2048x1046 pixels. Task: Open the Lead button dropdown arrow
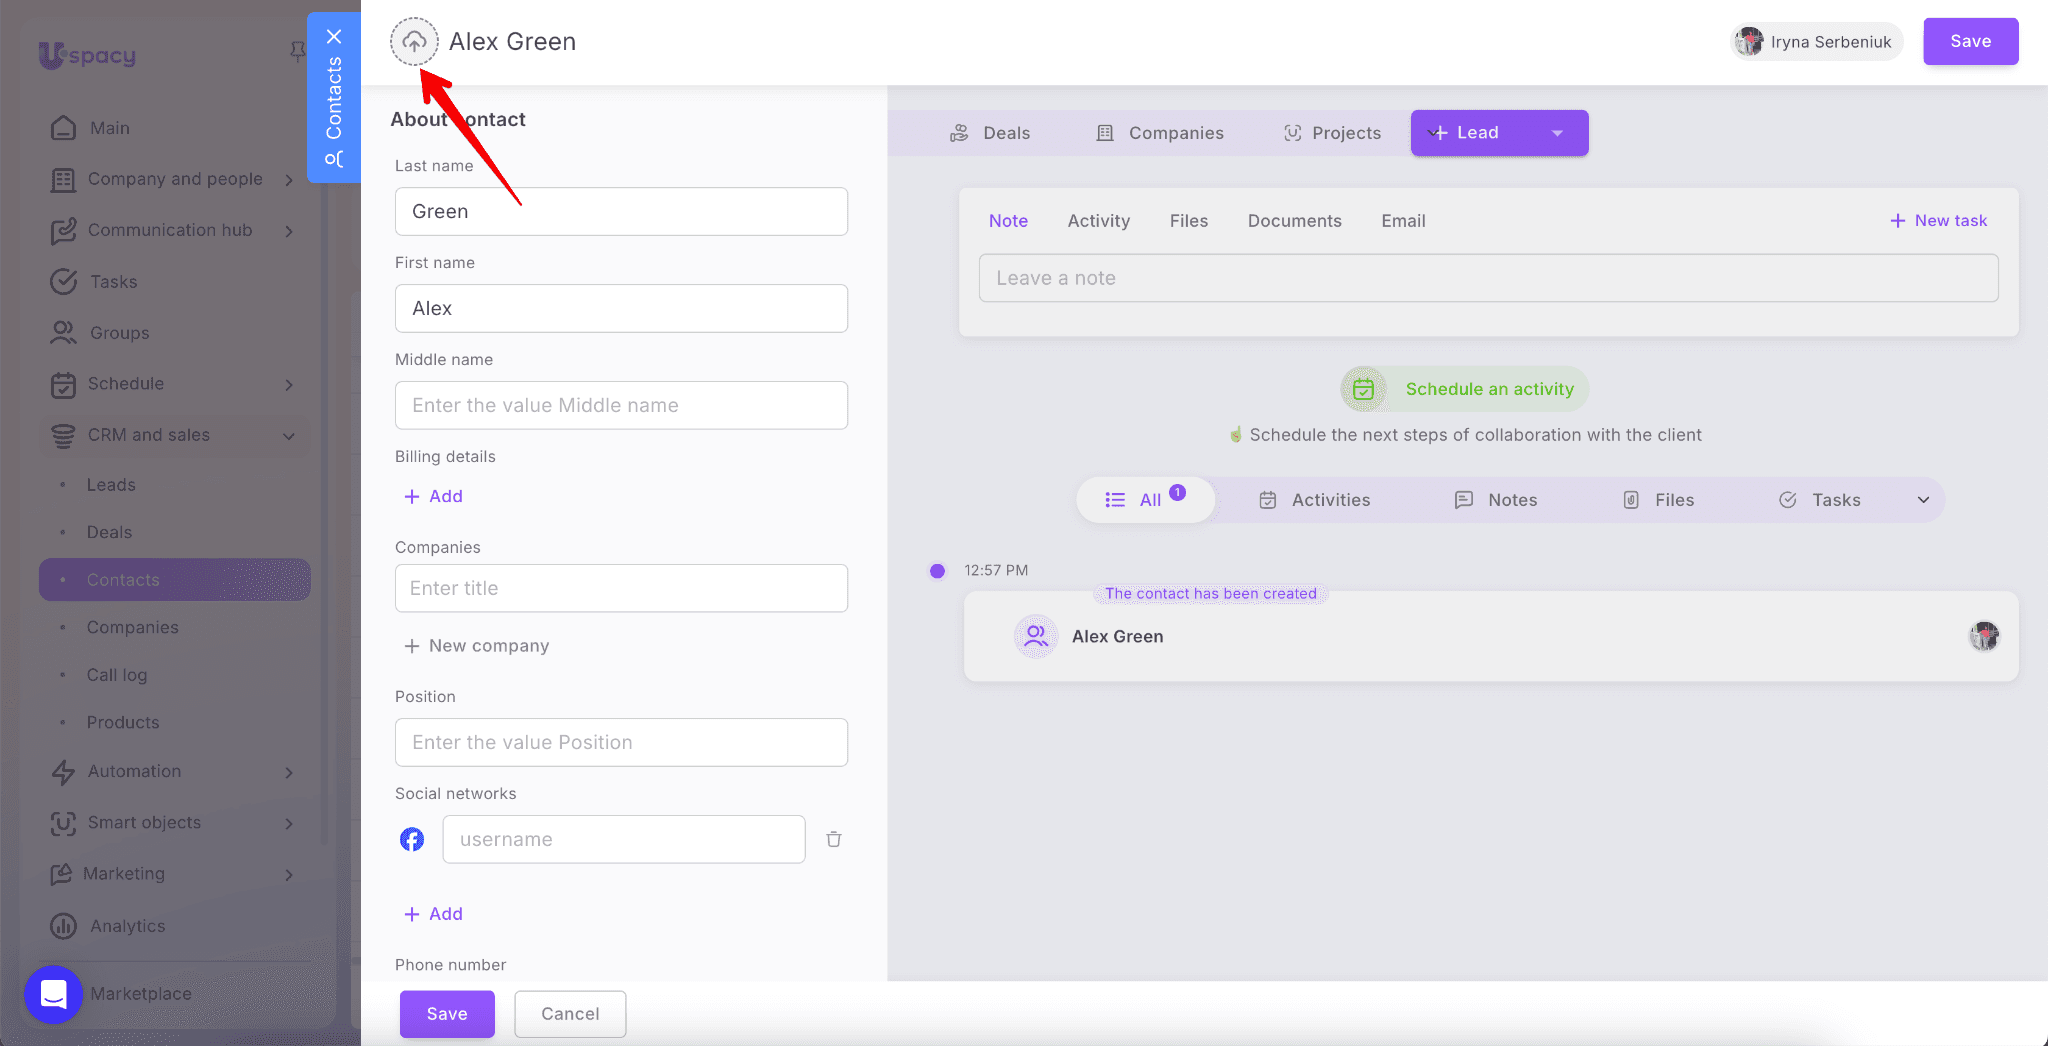1557,133
